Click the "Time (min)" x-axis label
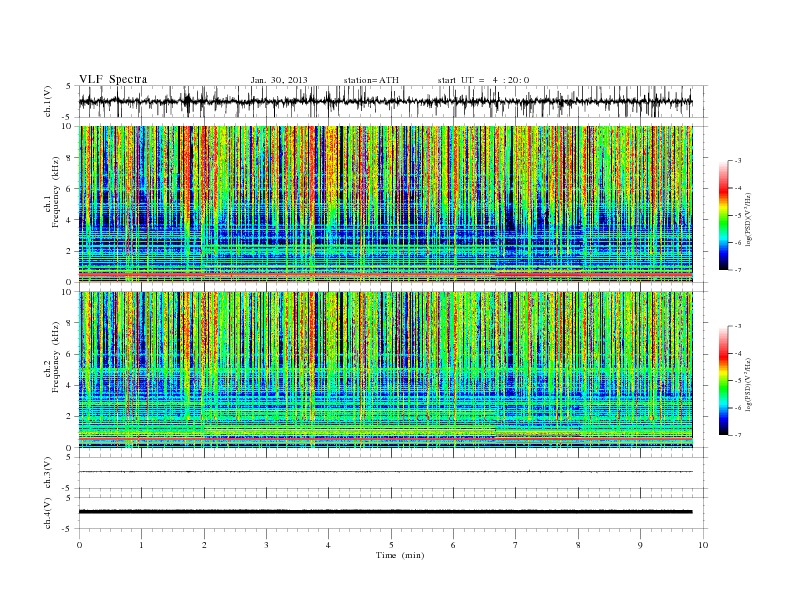792x612 pixels. [400, 555]
